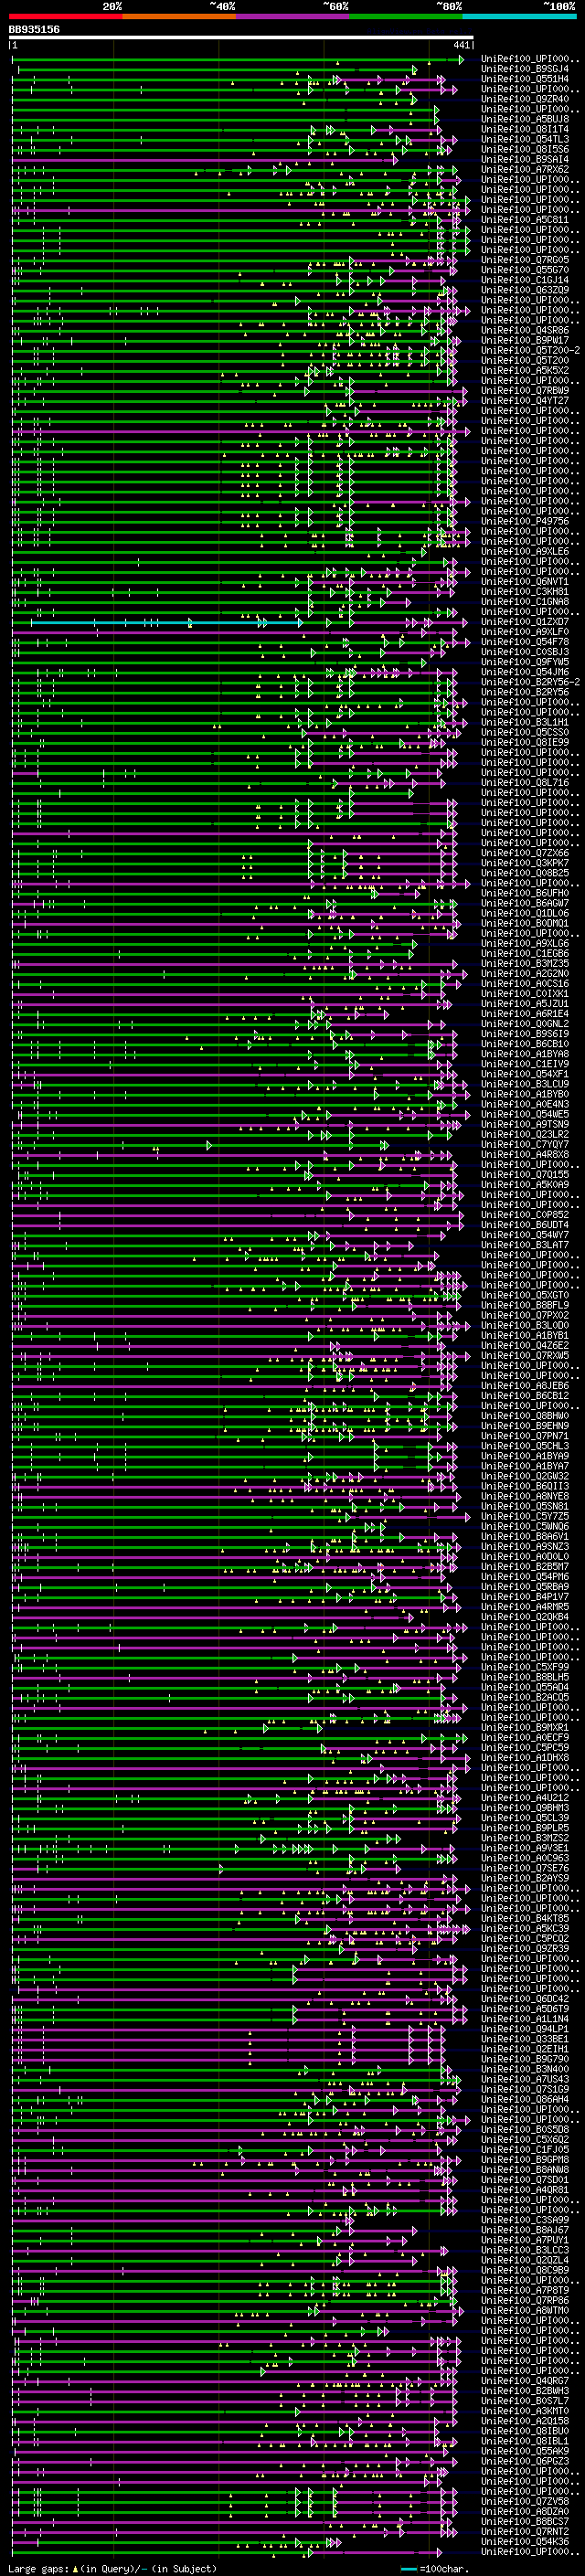
Task: Select hit UniRef100_Q7RP86
Action: (x=525, y=2300)
